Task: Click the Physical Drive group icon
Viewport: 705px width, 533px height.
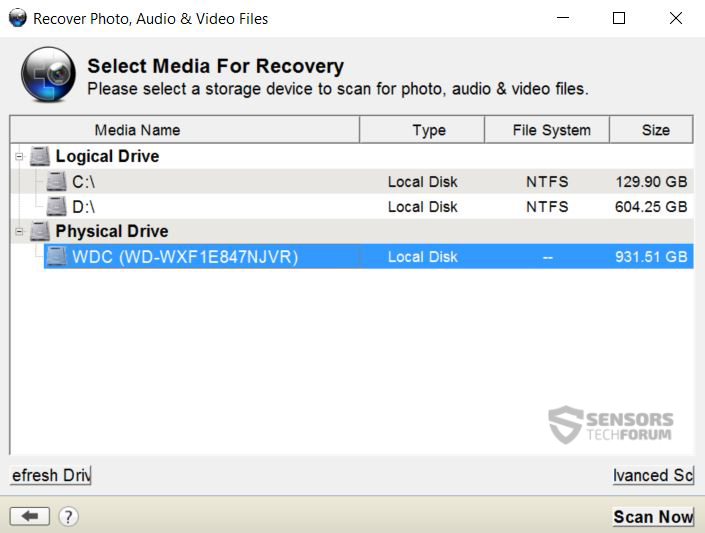Action: pyautogui.click(x=40, y=231)
